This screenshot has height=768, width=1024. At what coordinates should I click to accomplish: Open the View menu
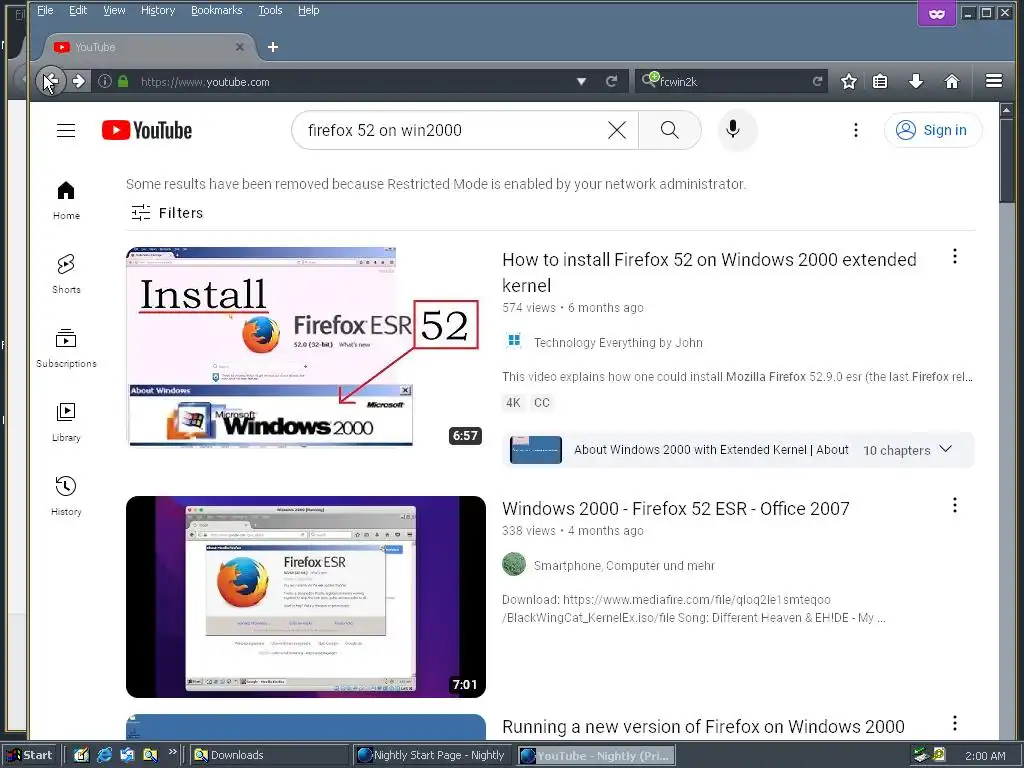(114, 10)
